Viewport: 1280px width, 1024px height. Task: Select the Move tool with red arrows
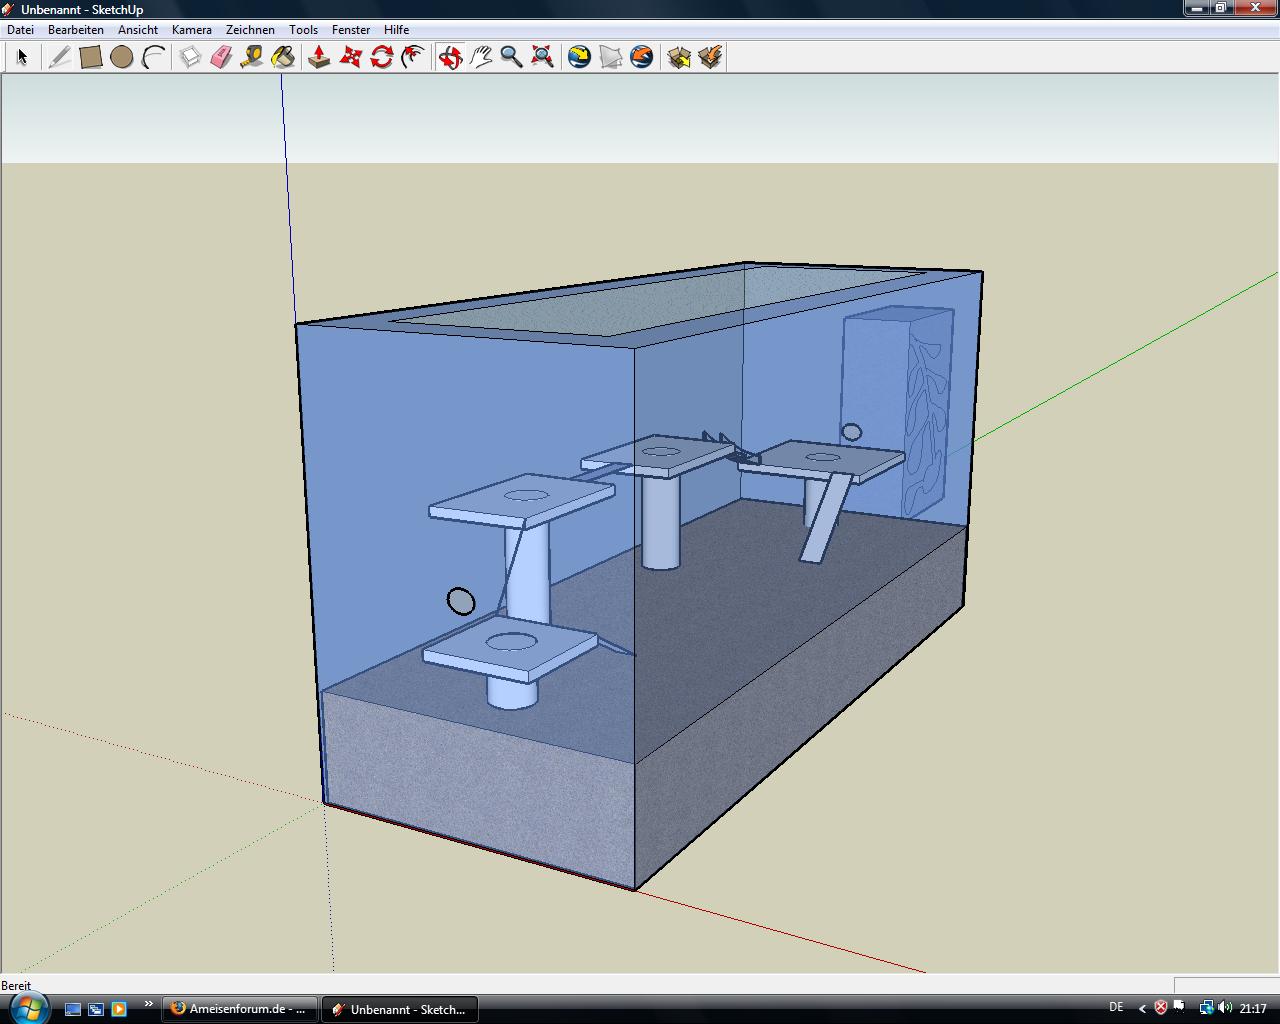pyautogui.click(x=350, y=57)
